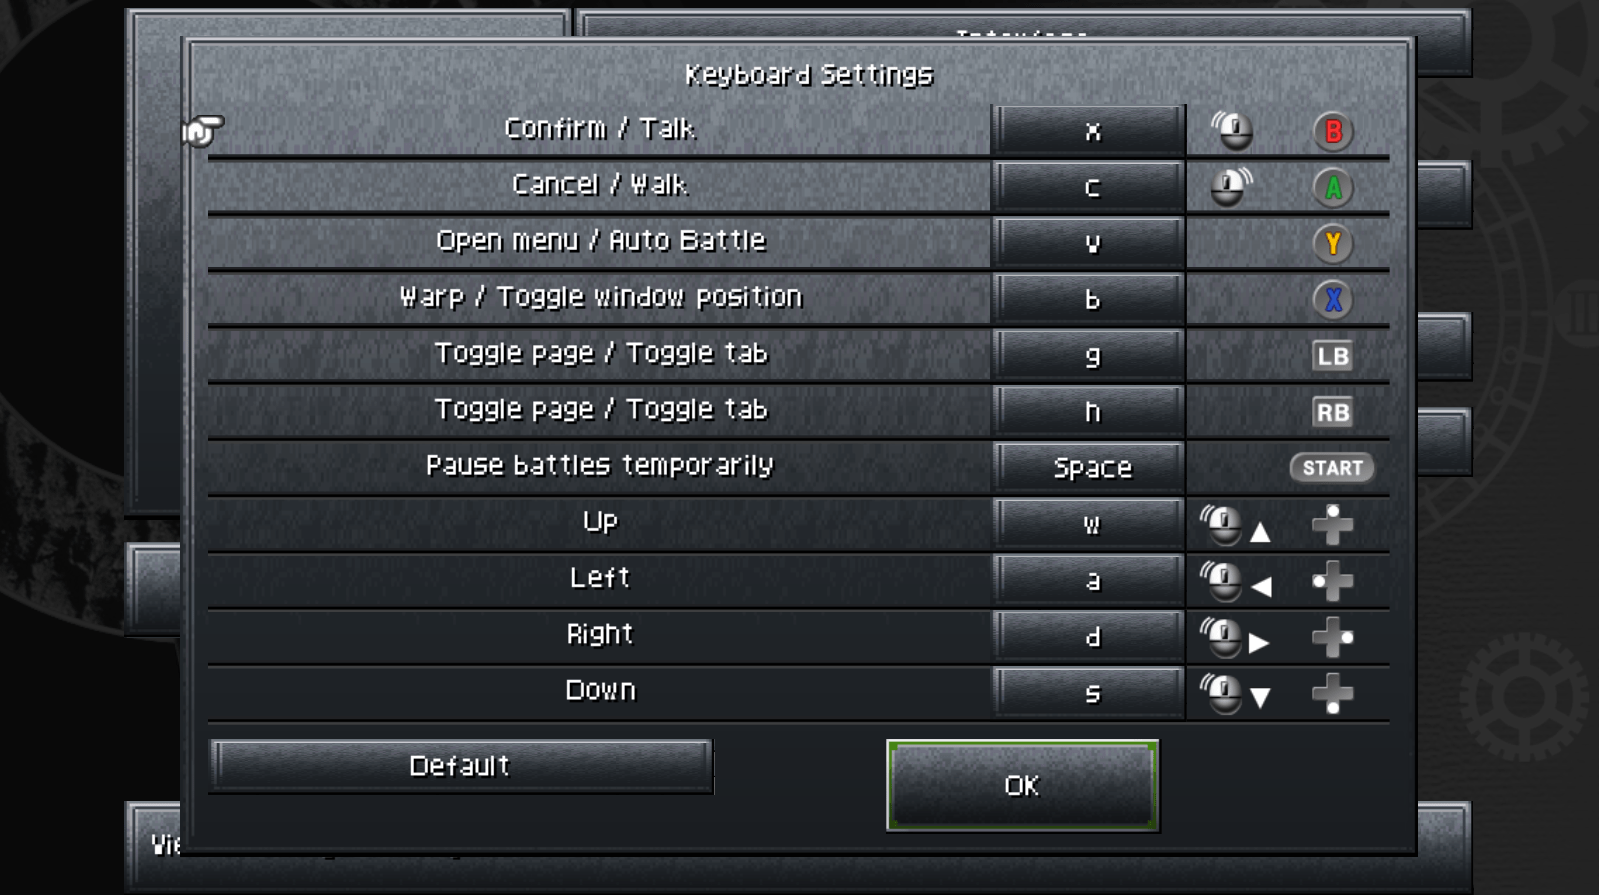Screen dimensions: 1599x895
Task: Select the Pause battles key field 'Space'
Action: point(1090,468)
